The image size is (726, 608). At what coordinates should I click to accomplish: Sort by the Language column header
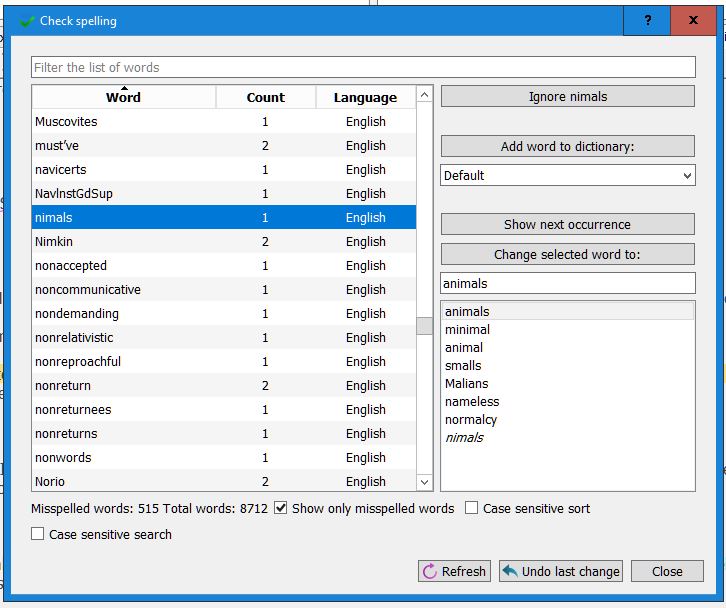click(365, 97)
